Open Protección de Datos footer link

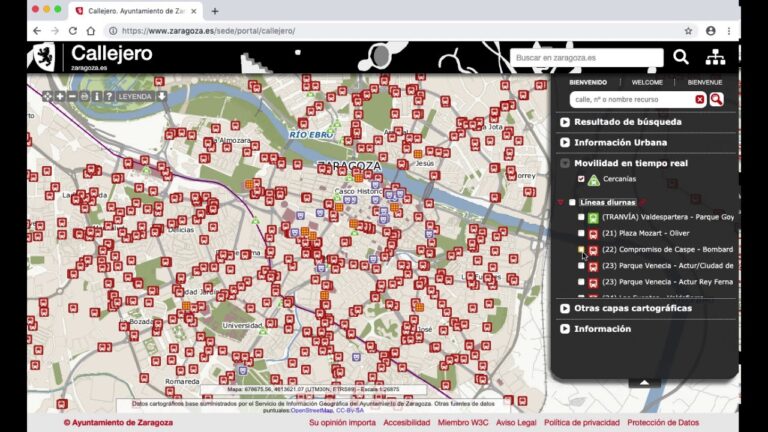[x=663, y=422]
